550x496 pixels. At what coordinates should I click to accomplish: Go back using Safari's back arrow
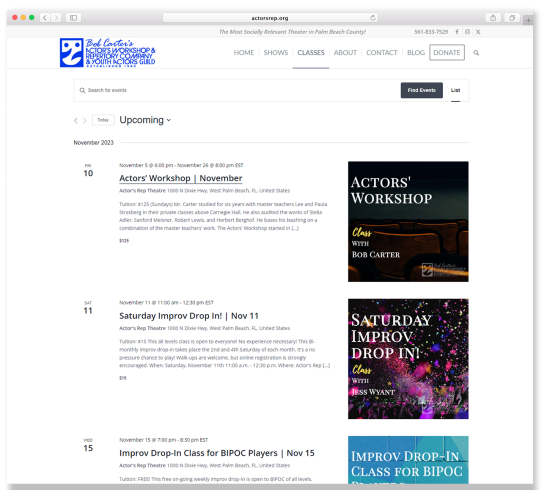coord(45,18)
